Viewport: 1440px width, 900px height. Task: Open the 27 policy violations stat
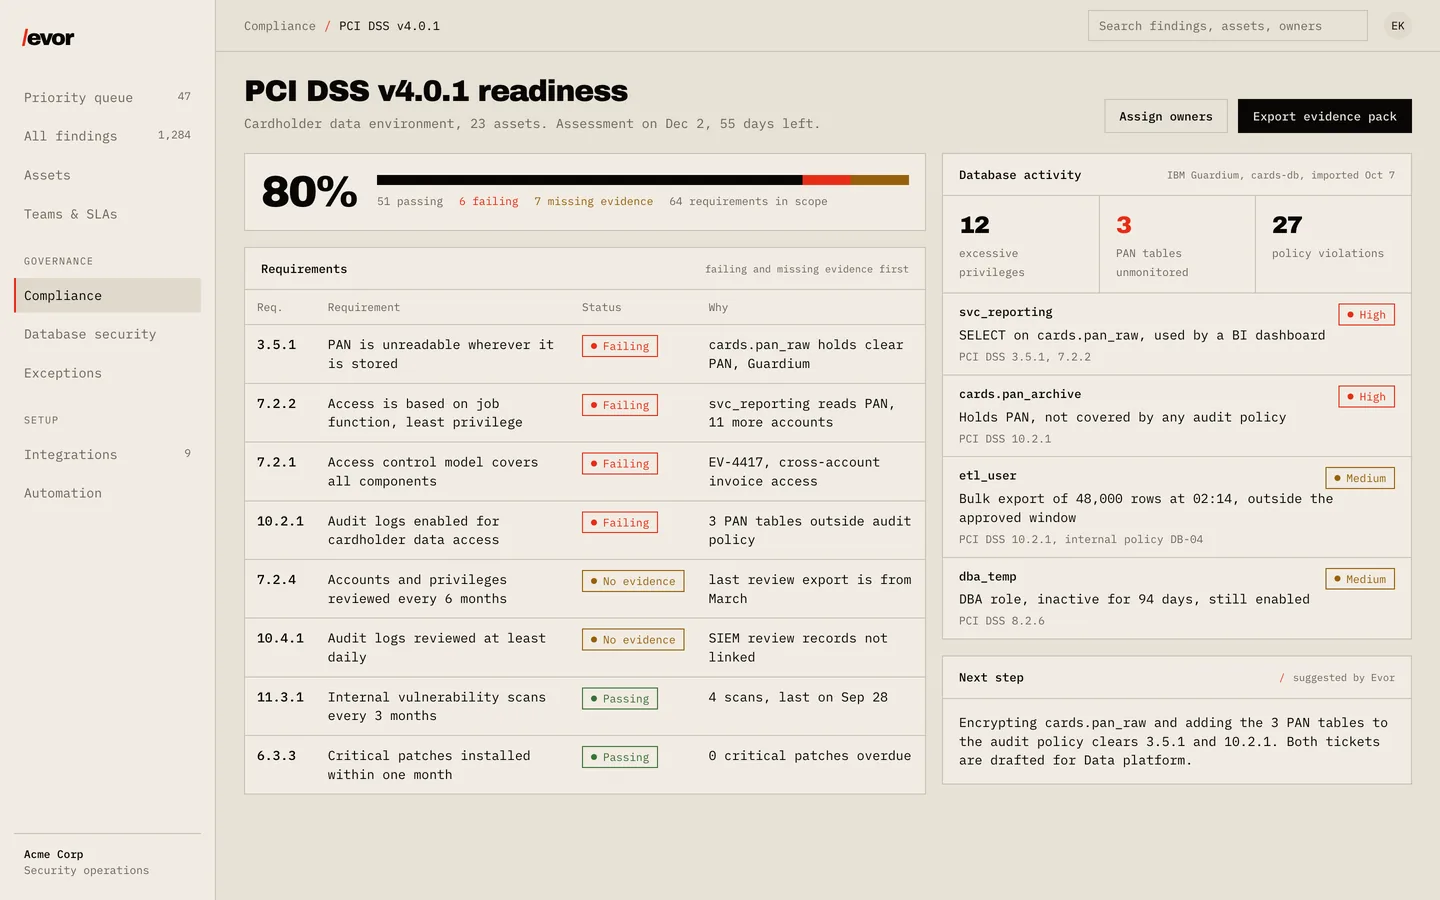[x=1333, y=244]
